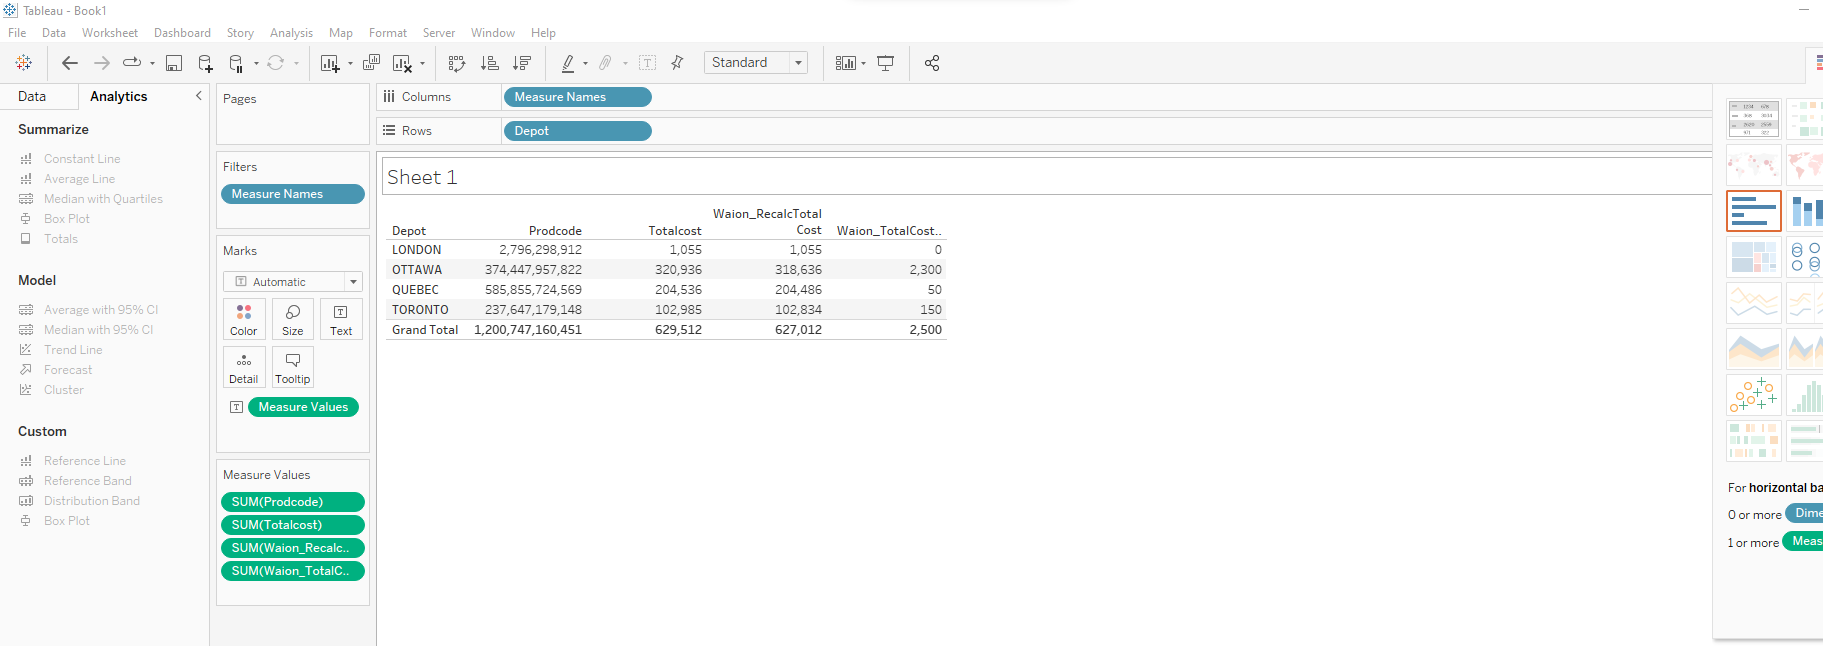Open the Analysis menu

291,33
